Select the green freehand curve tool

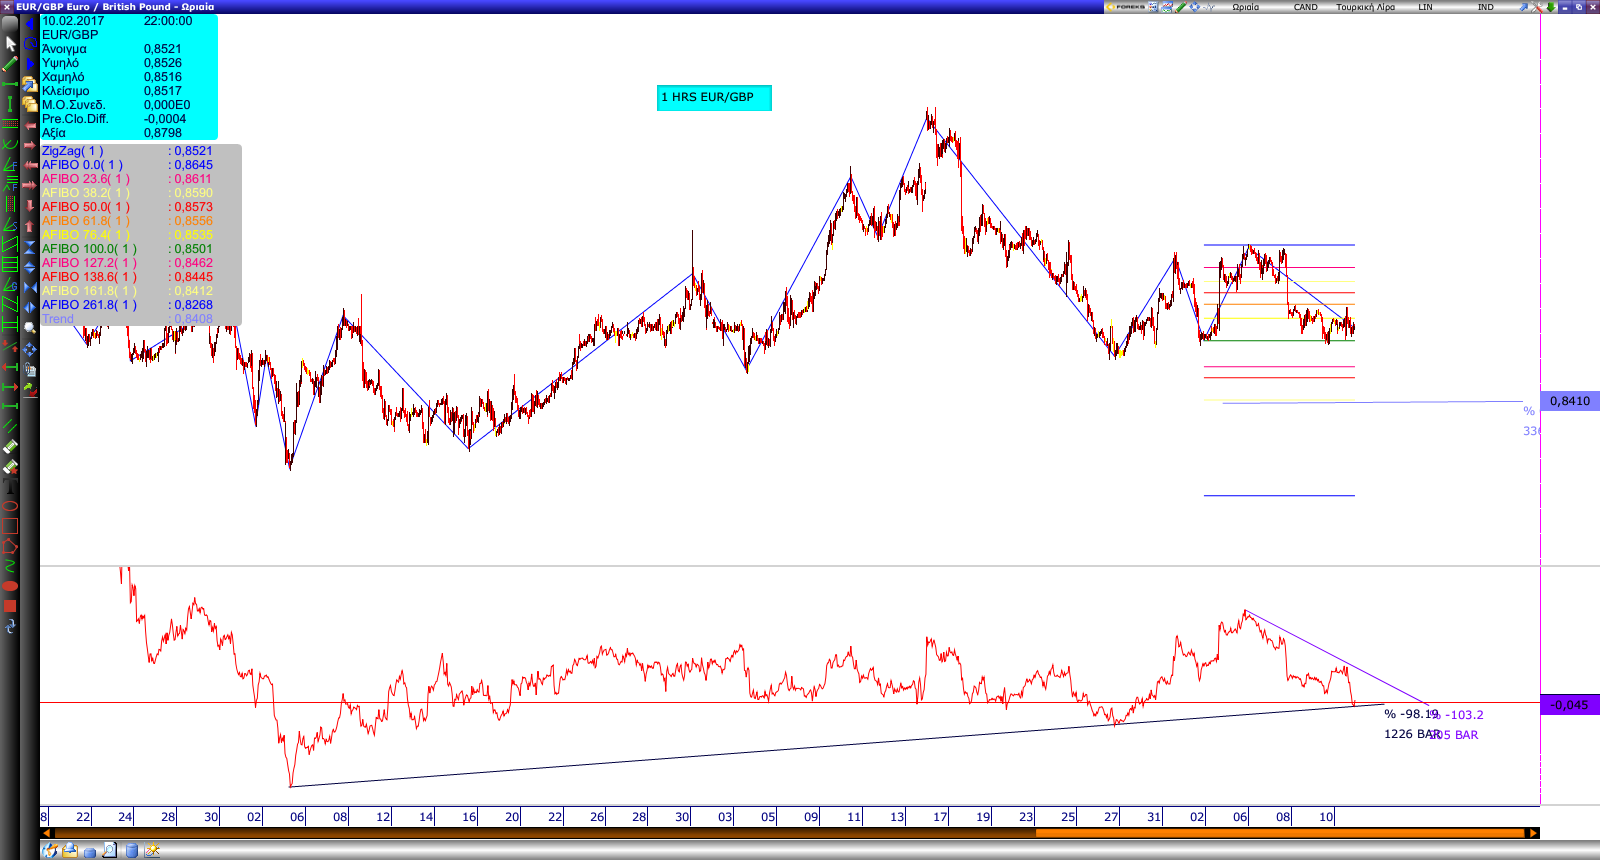coord(10,566)
